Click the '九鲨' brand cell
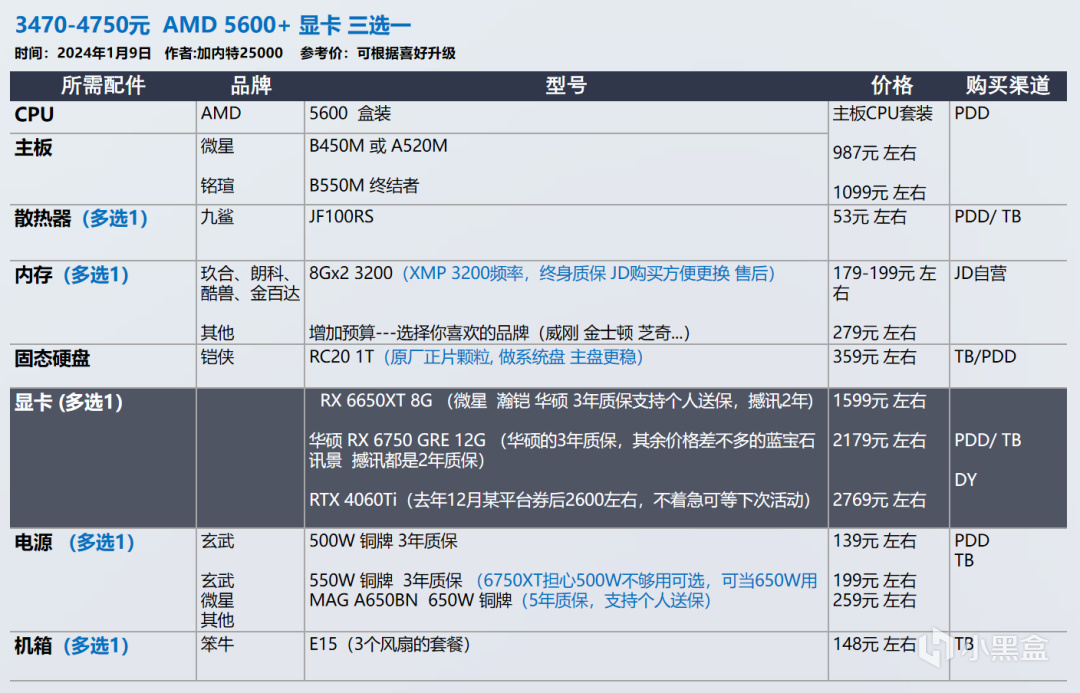The width and height of the screenshot is (1080, 693). tap(218, 217)
